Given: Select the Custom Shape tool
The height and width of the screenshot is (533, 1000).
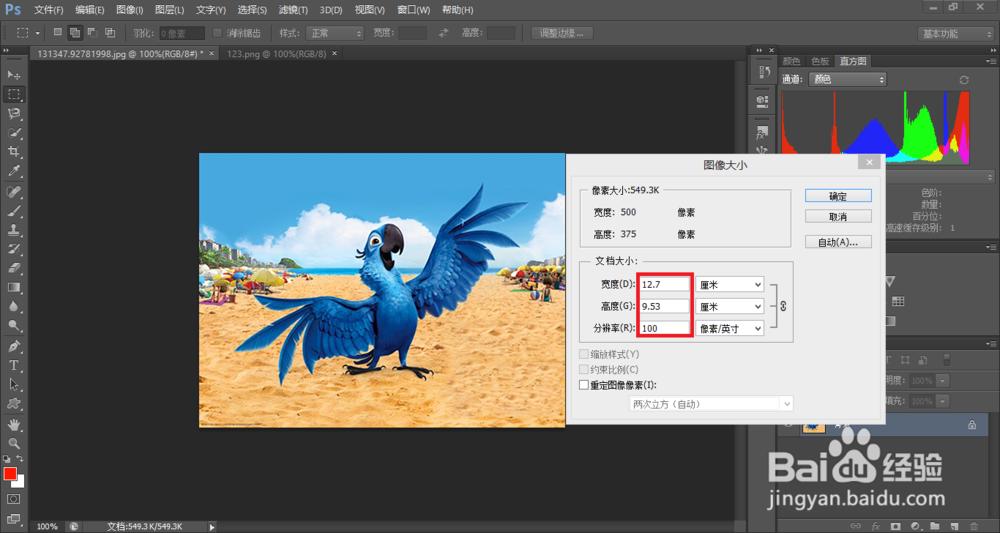Looking at the screenshot, I should 13,404.
